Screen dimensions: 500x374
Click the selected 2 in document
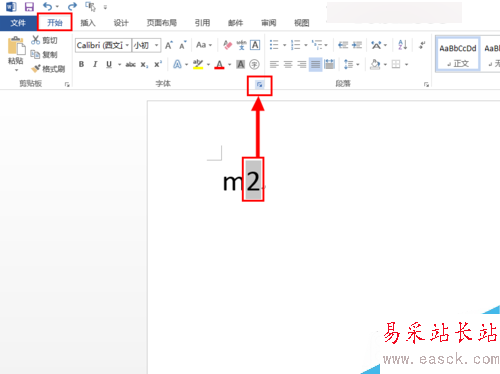pos(253,180)
